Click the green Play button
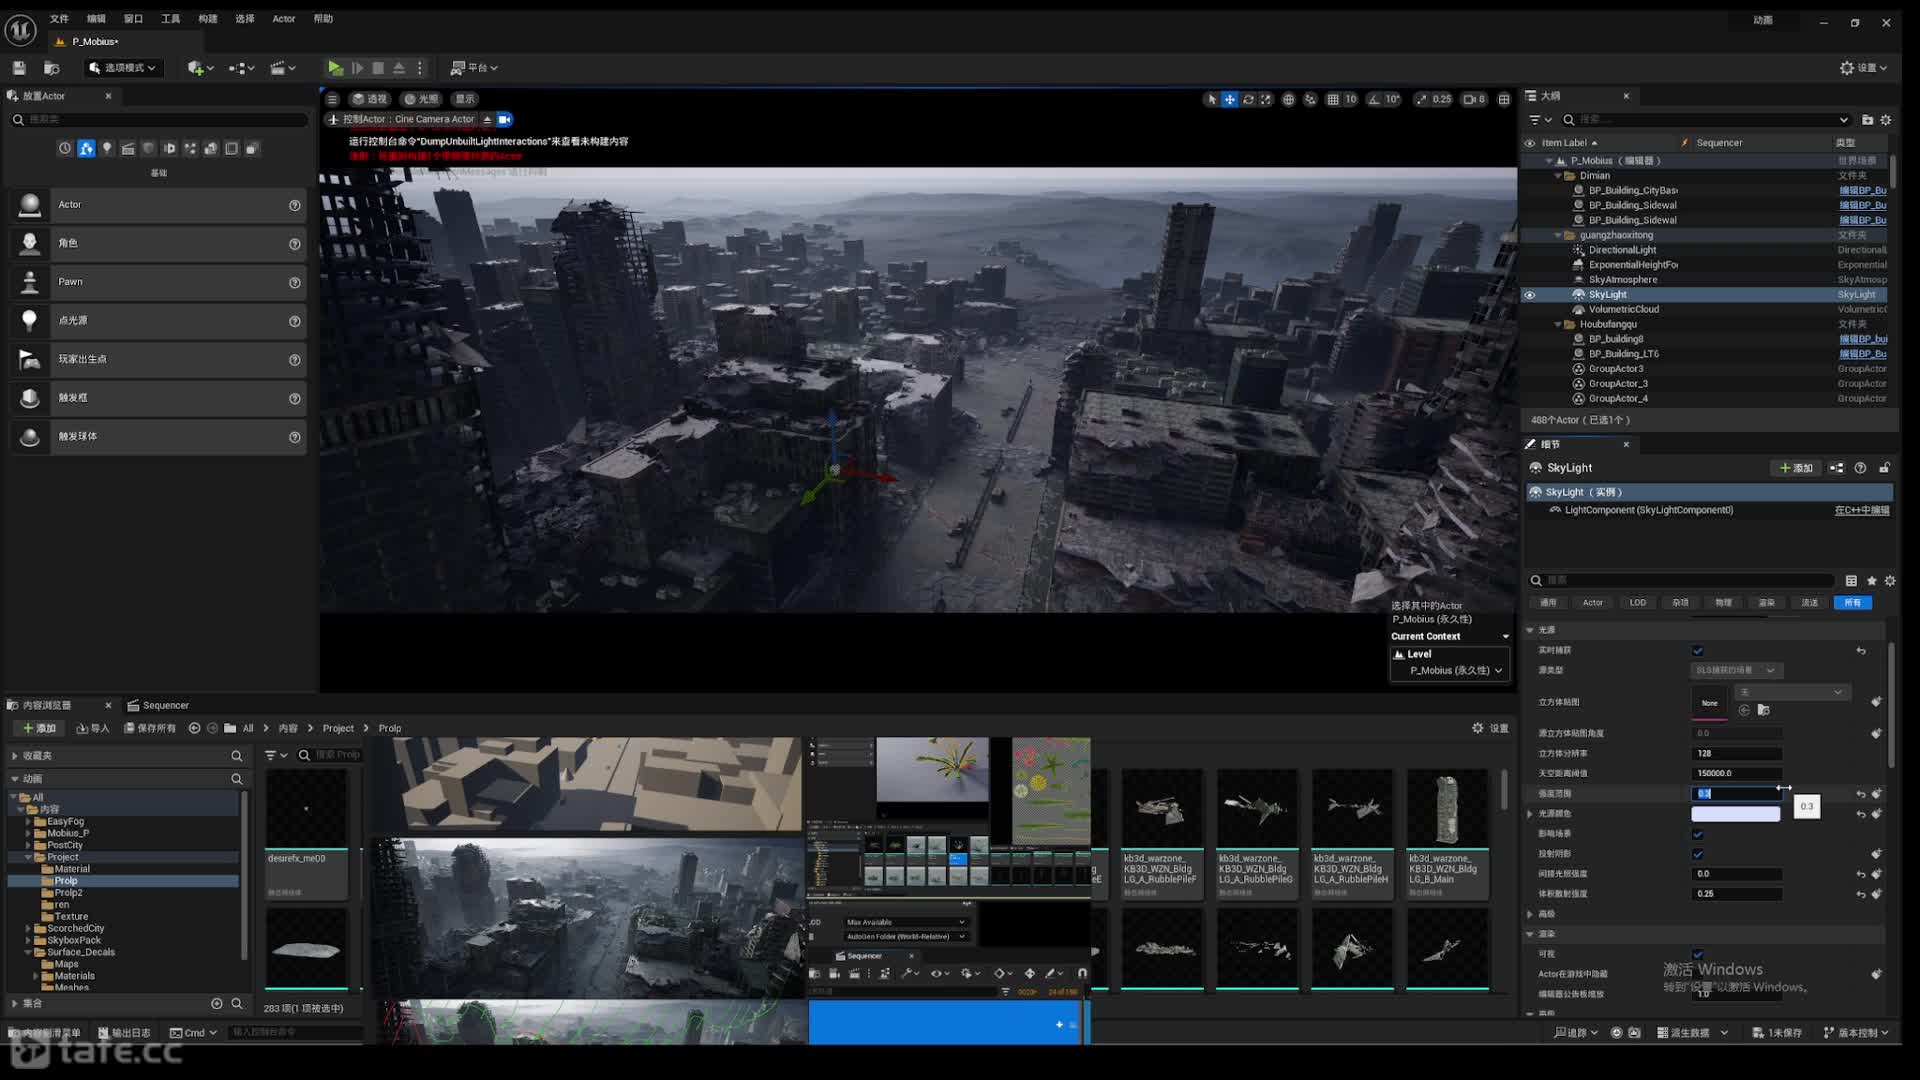Screen dimensions: 1920x1080 coord(335,68)
